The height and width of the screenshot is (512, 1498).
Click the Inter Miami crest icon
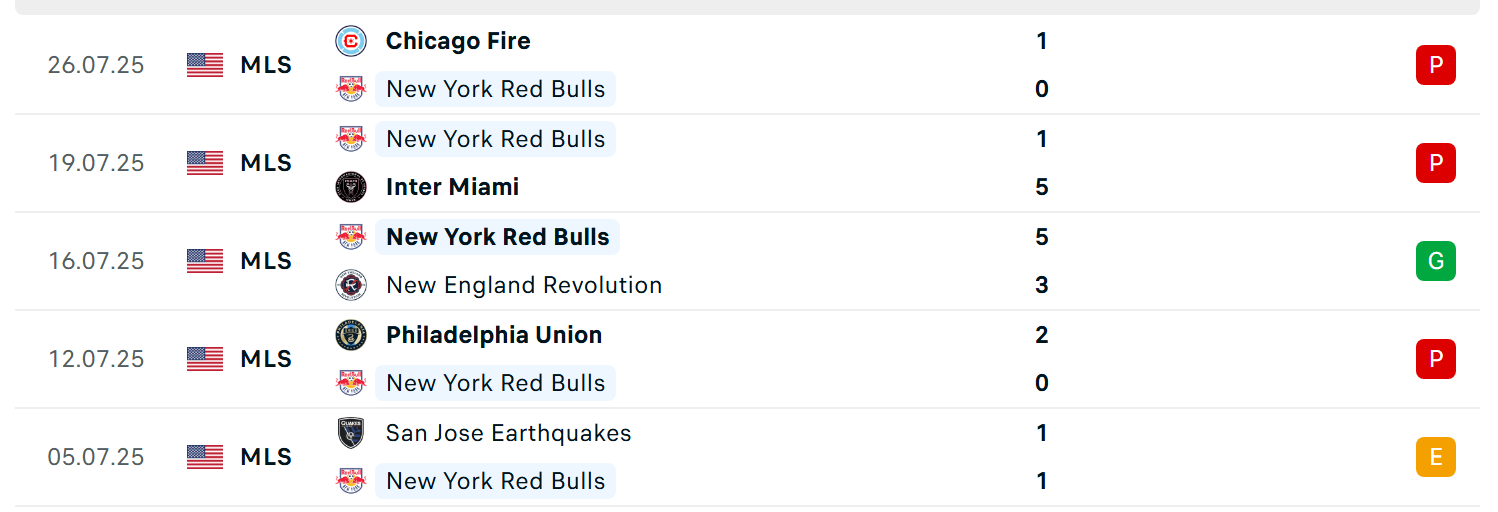pos(351,187)
